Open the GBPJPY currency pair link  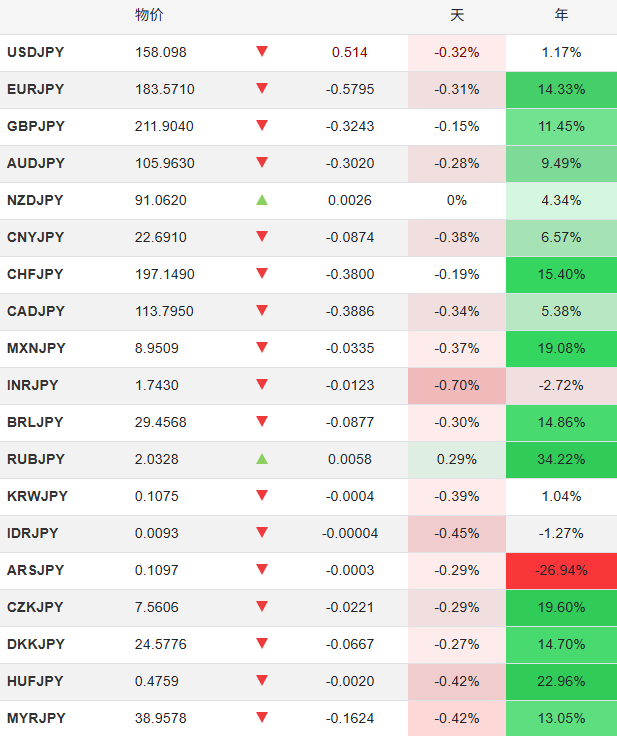tap(35, 126)
